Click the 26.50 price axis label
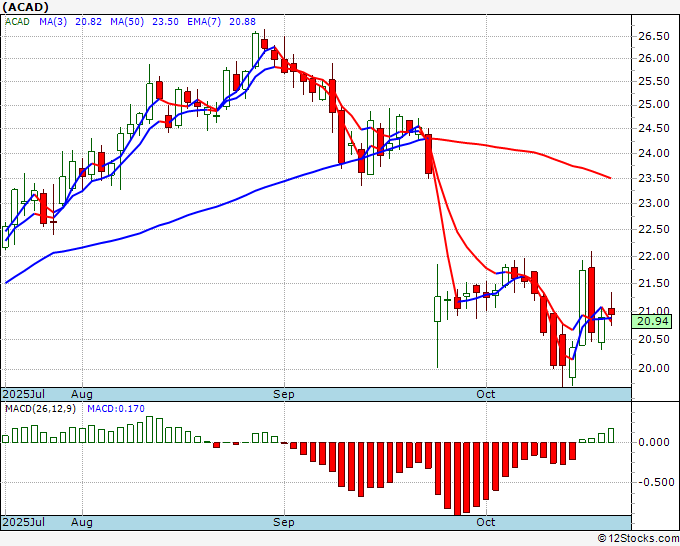The height and width of the screenshot is (546, 680). [654, 36]
